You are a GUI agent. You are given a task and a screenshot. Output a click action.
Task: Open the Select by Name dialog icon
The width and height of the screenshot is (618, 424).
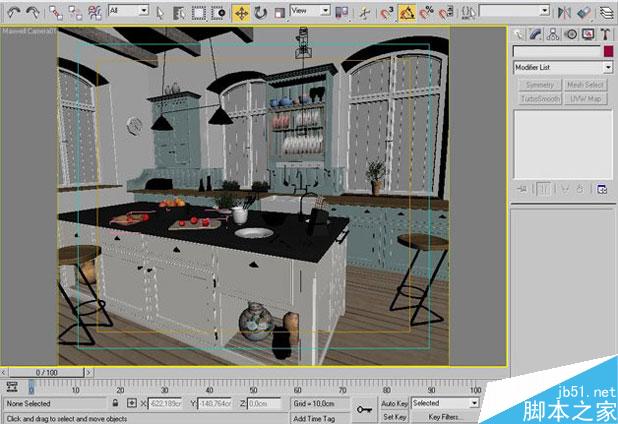[179, 13]
